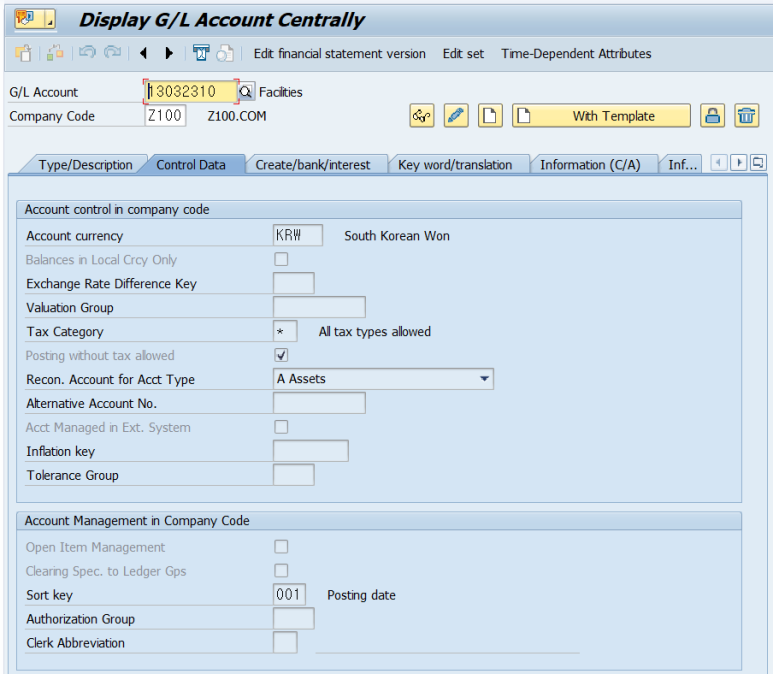Click the G/L Account number field
The height and width of the screenshot is (674, 773).
191,92
